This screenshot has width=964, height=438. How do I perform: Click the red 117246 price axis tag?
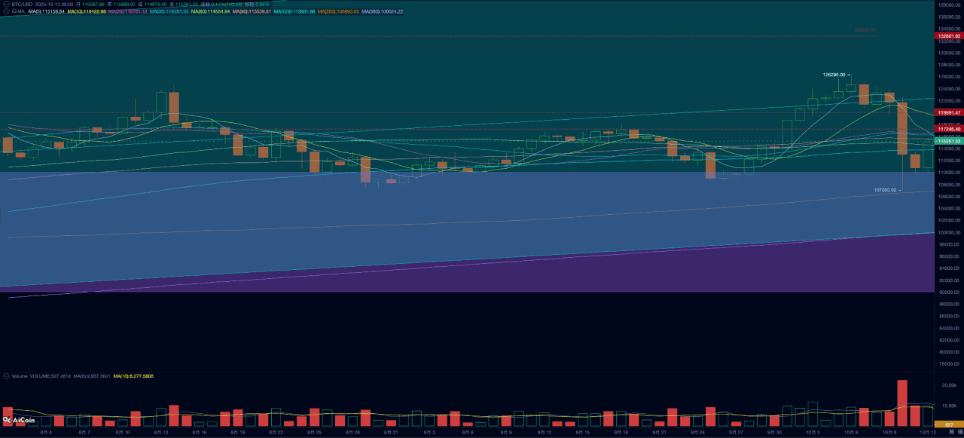949,129
